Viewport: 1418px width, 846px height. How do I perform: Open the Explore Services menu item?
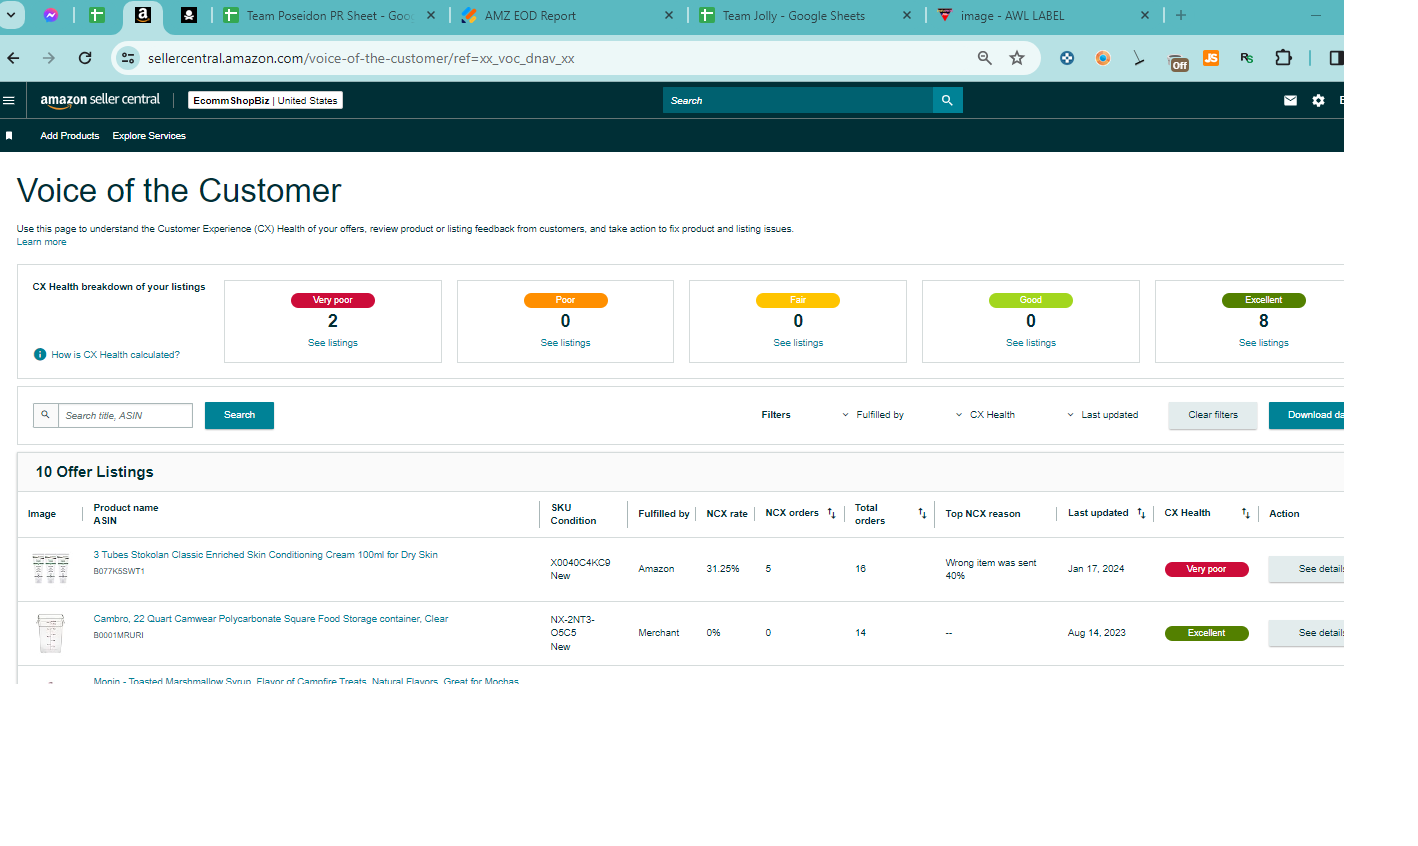coord(149,136)
